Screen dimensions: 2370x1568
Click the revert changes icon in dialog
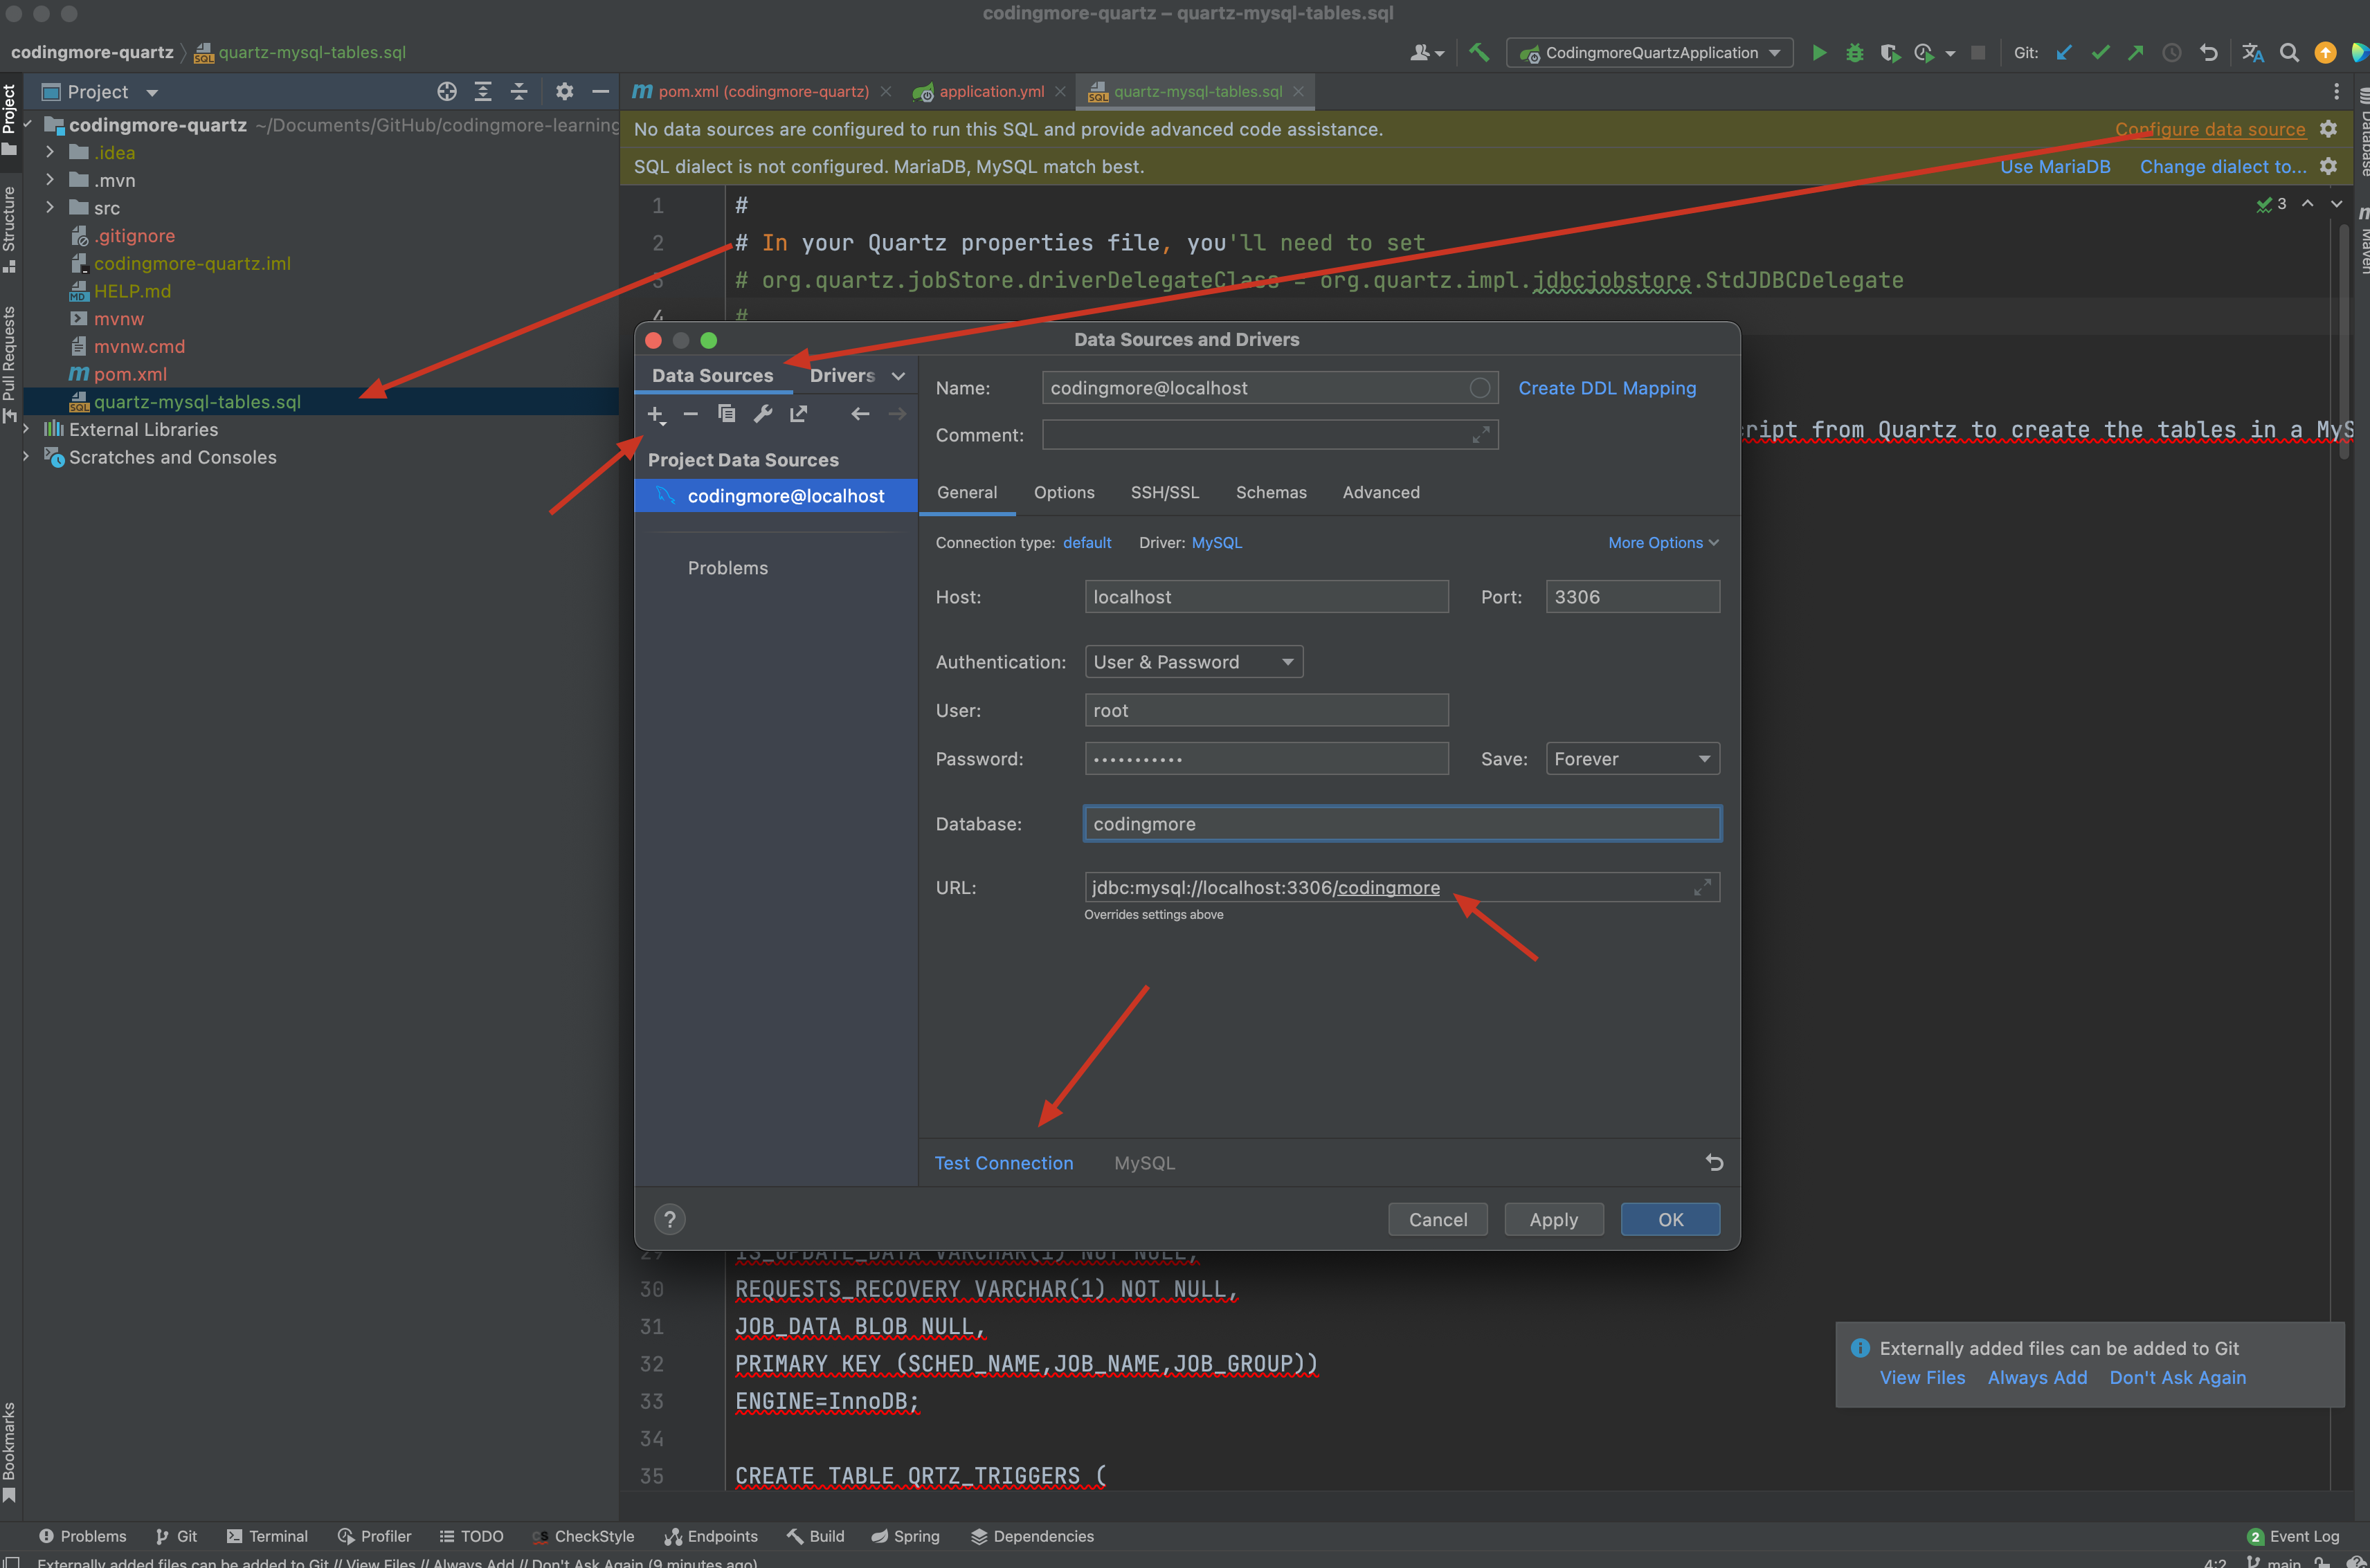[x=1714, y=1162]
